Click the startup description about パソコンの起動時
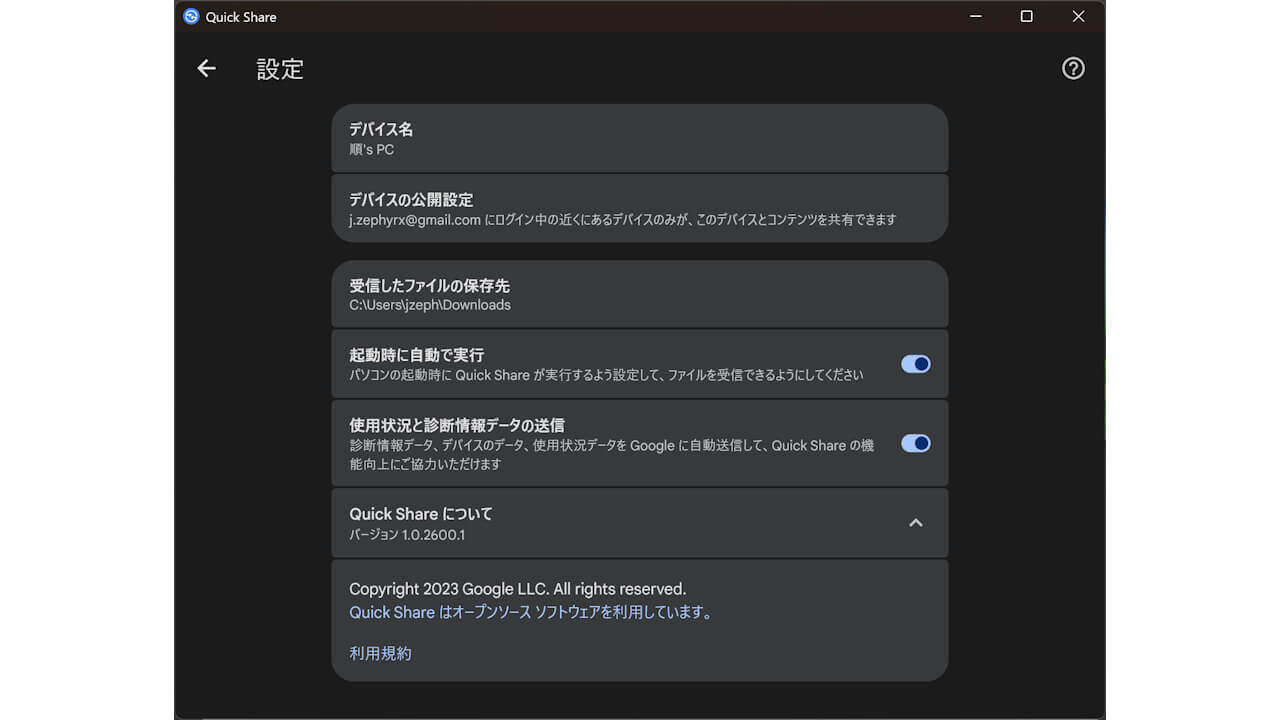The image size is (1280, 720). (606, 375)
